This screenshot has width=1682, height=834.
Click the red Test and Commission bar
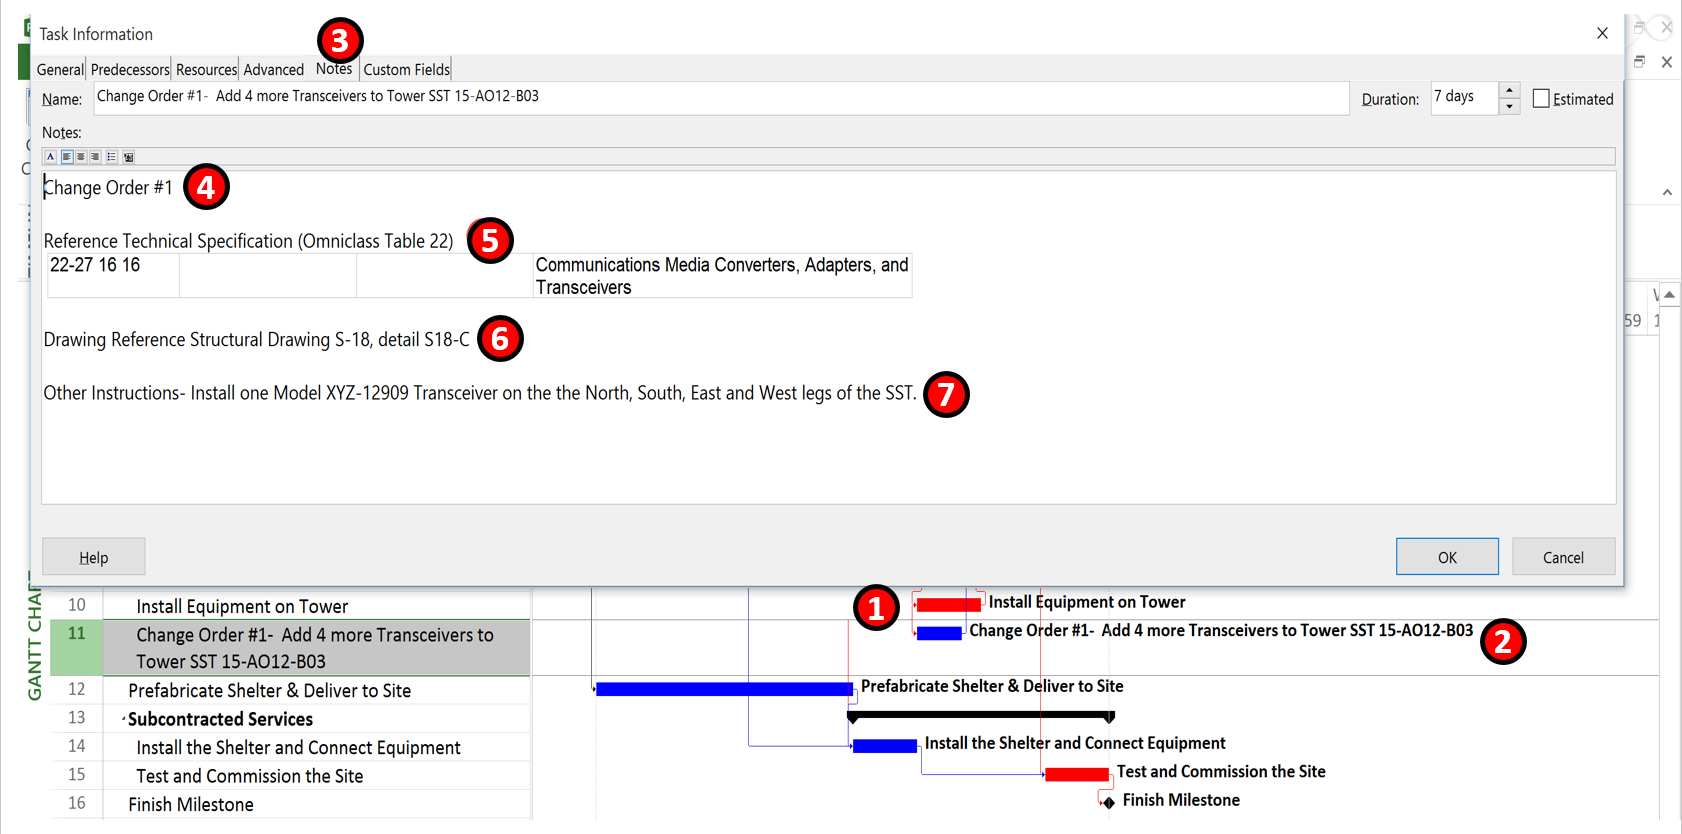(x=1076, y=774)
